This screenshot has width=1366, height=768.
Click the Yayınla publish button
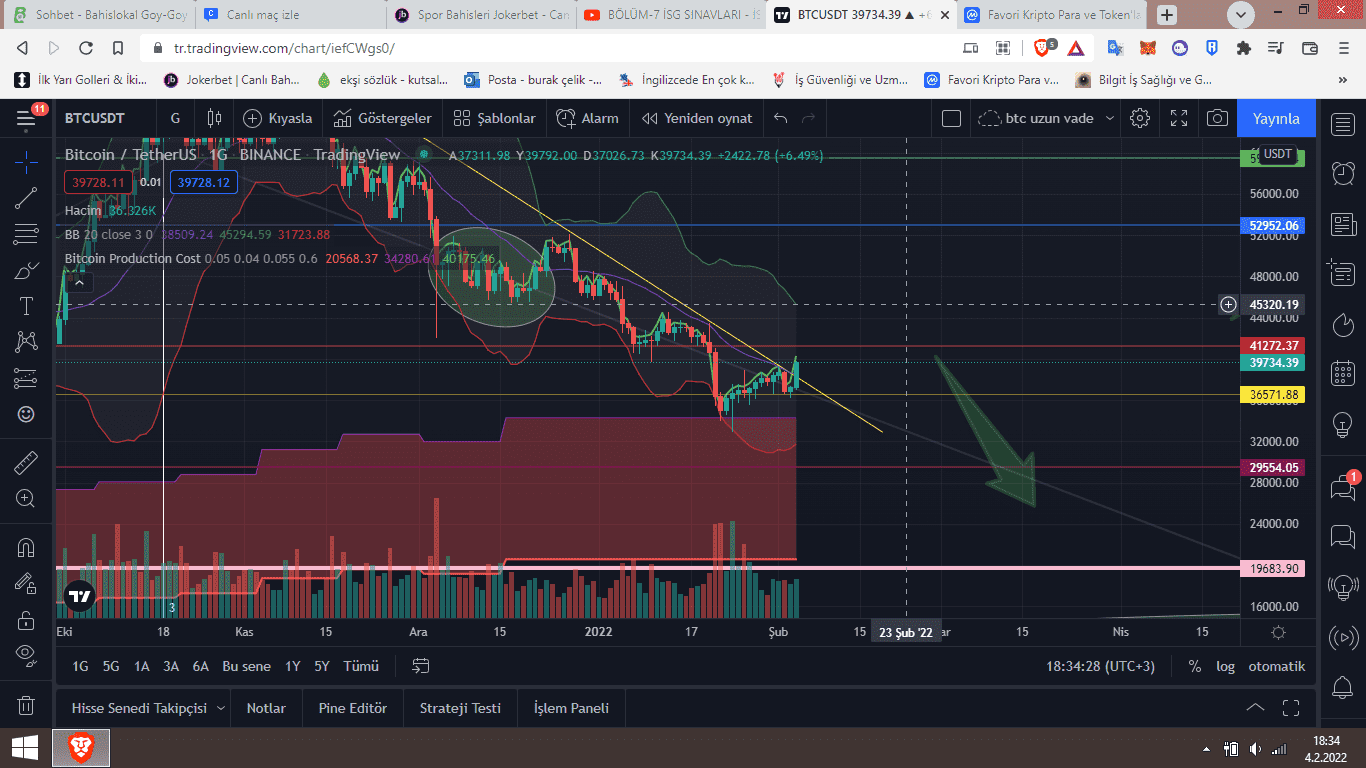coord(1276,118)
